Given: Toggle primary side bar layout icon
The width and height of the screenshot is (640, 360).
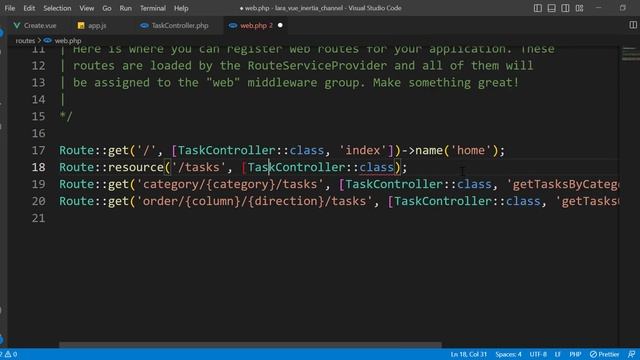Looking at the screenshot, I should (x=538, y=8).
